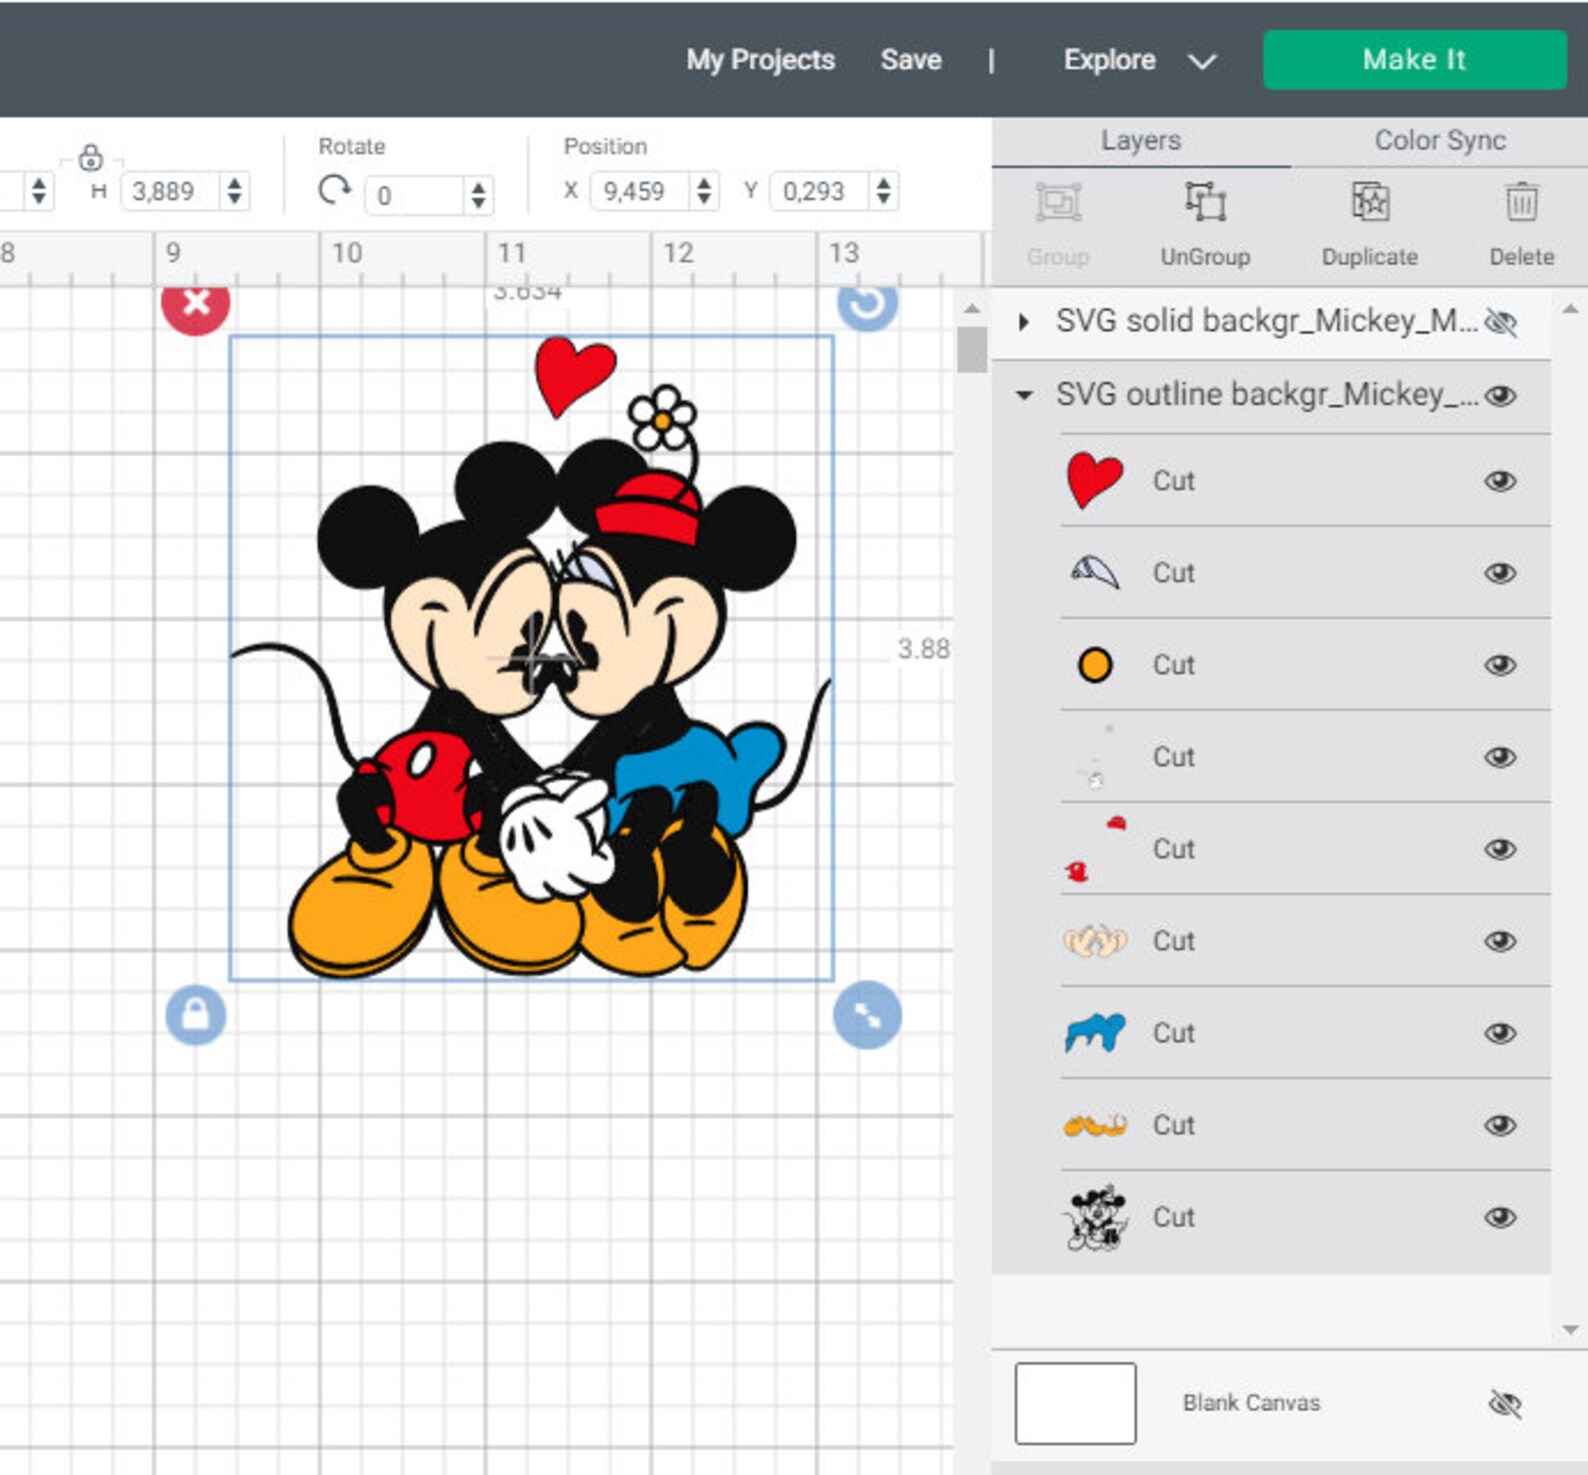1588x1475 pixels.
Task: Click the green Make It button
Action: (x=1414, y=60)
